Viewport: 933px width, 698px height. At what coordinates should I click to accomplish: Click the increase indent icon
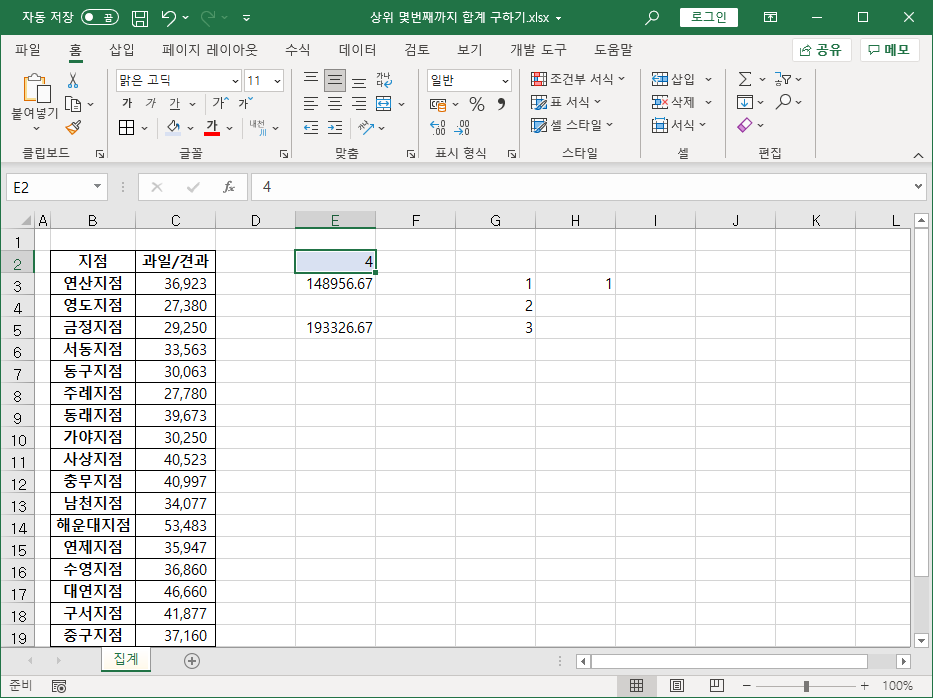pyautogui.click(x=335, y=127)
